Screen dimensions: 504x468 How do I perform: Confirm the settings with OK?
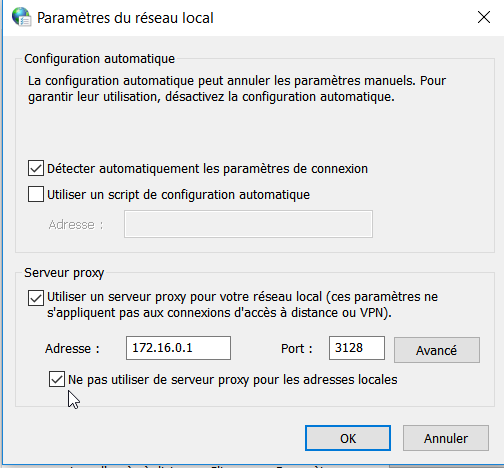click(x=348, y=438)
